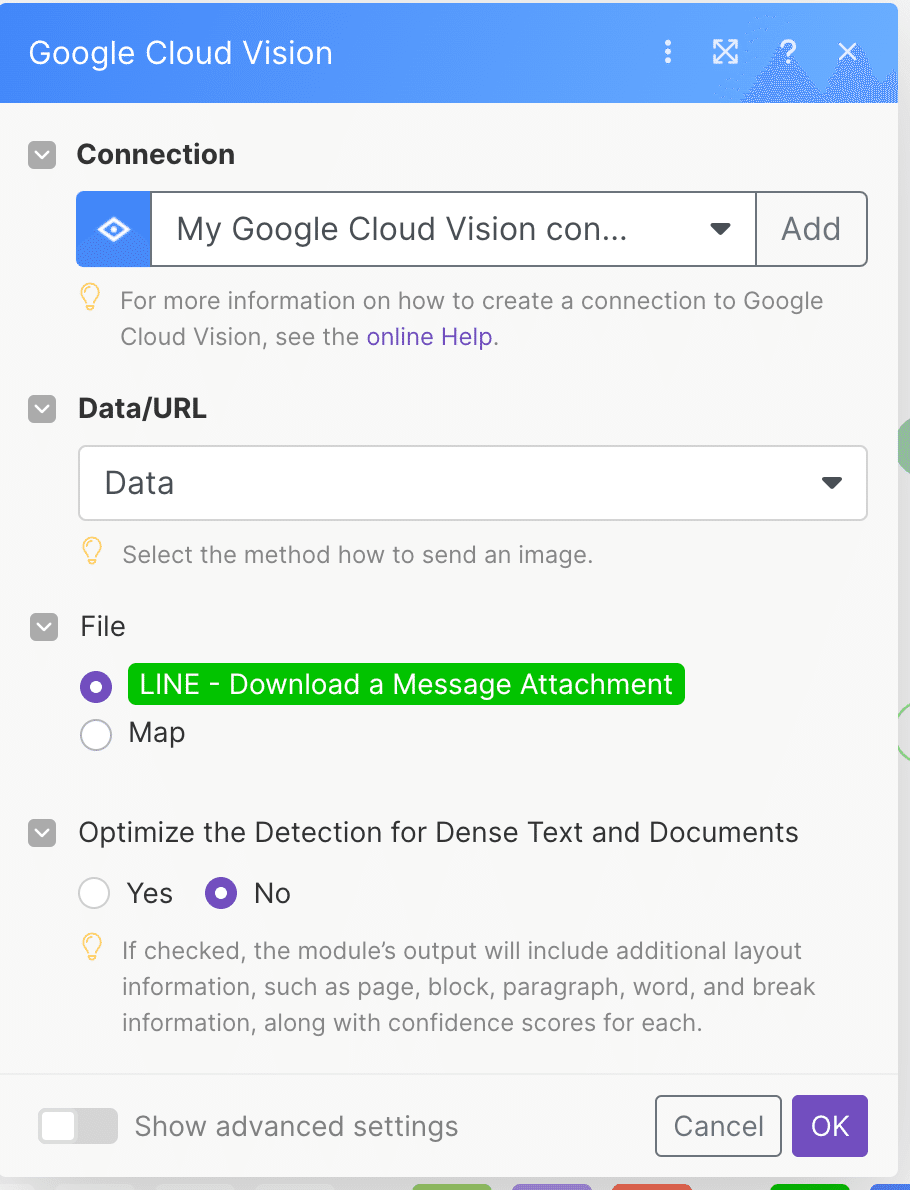Open the three-dot module options menu
Screen dimensions: 910x1190
(x=667, y=52)
